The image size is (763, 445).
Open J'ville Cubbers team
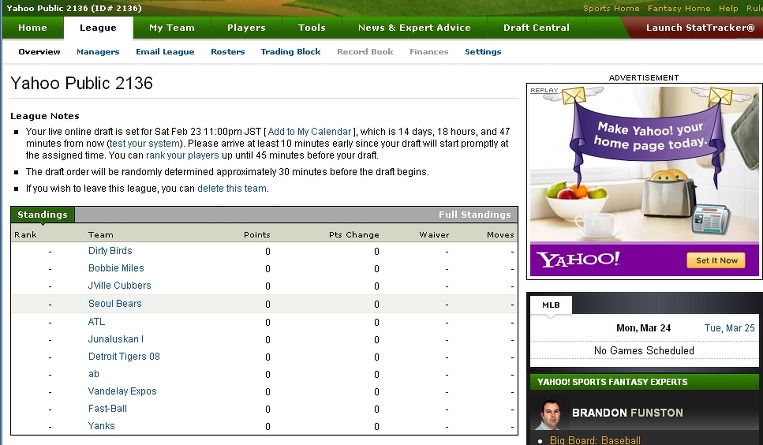pyautogui.click(x=119, y=286)
